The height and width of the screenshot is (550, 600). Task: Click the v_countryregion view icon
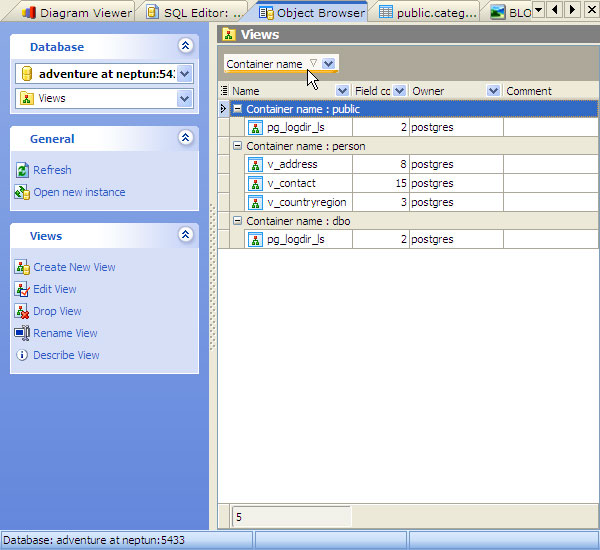point(255,202)
